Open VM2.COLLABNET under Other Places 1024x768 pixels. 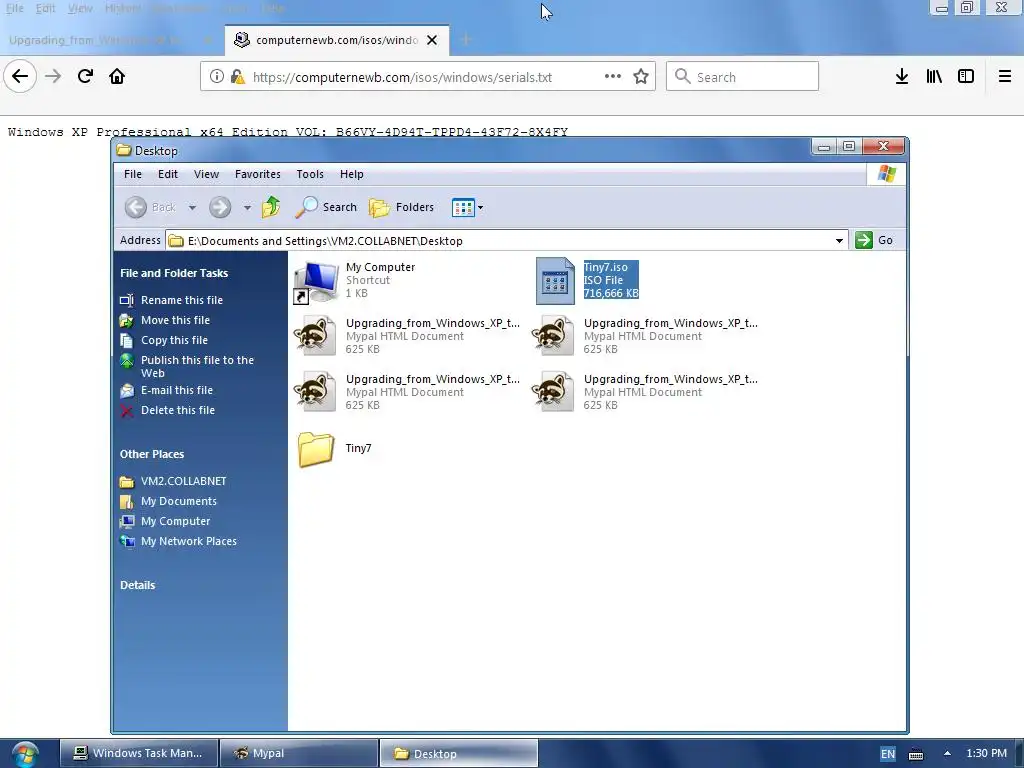click(173, 481)
